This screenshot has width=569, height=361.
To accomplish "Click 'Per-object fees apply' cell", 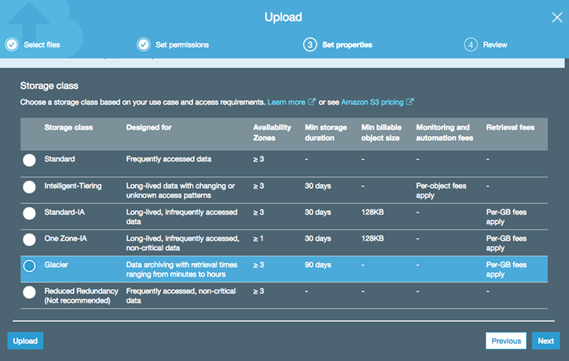I will tap(441, 190).
